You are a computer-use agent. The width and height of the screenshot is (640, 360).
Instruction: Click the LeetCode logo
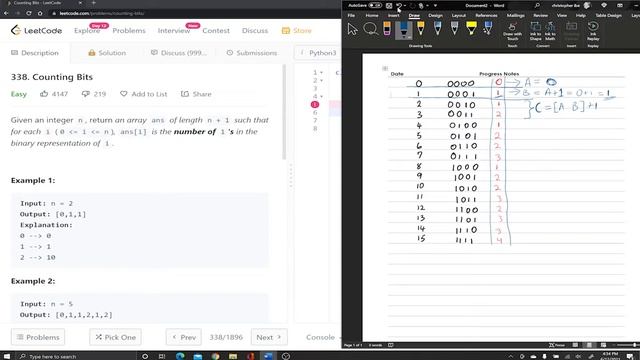[x=36, y=30]
